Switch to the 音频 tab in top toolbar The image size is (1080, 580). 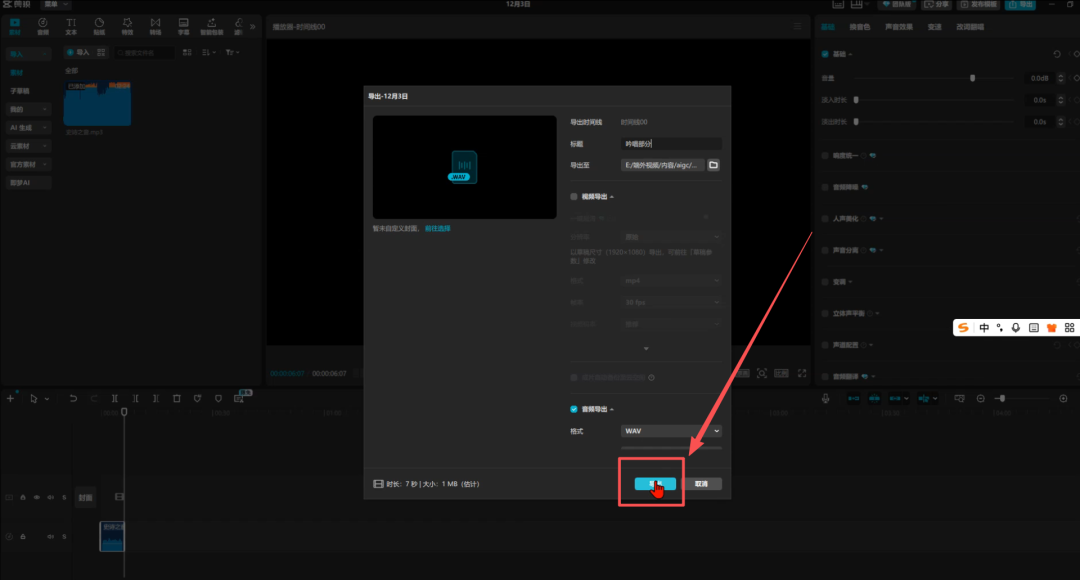click(43, 26)
